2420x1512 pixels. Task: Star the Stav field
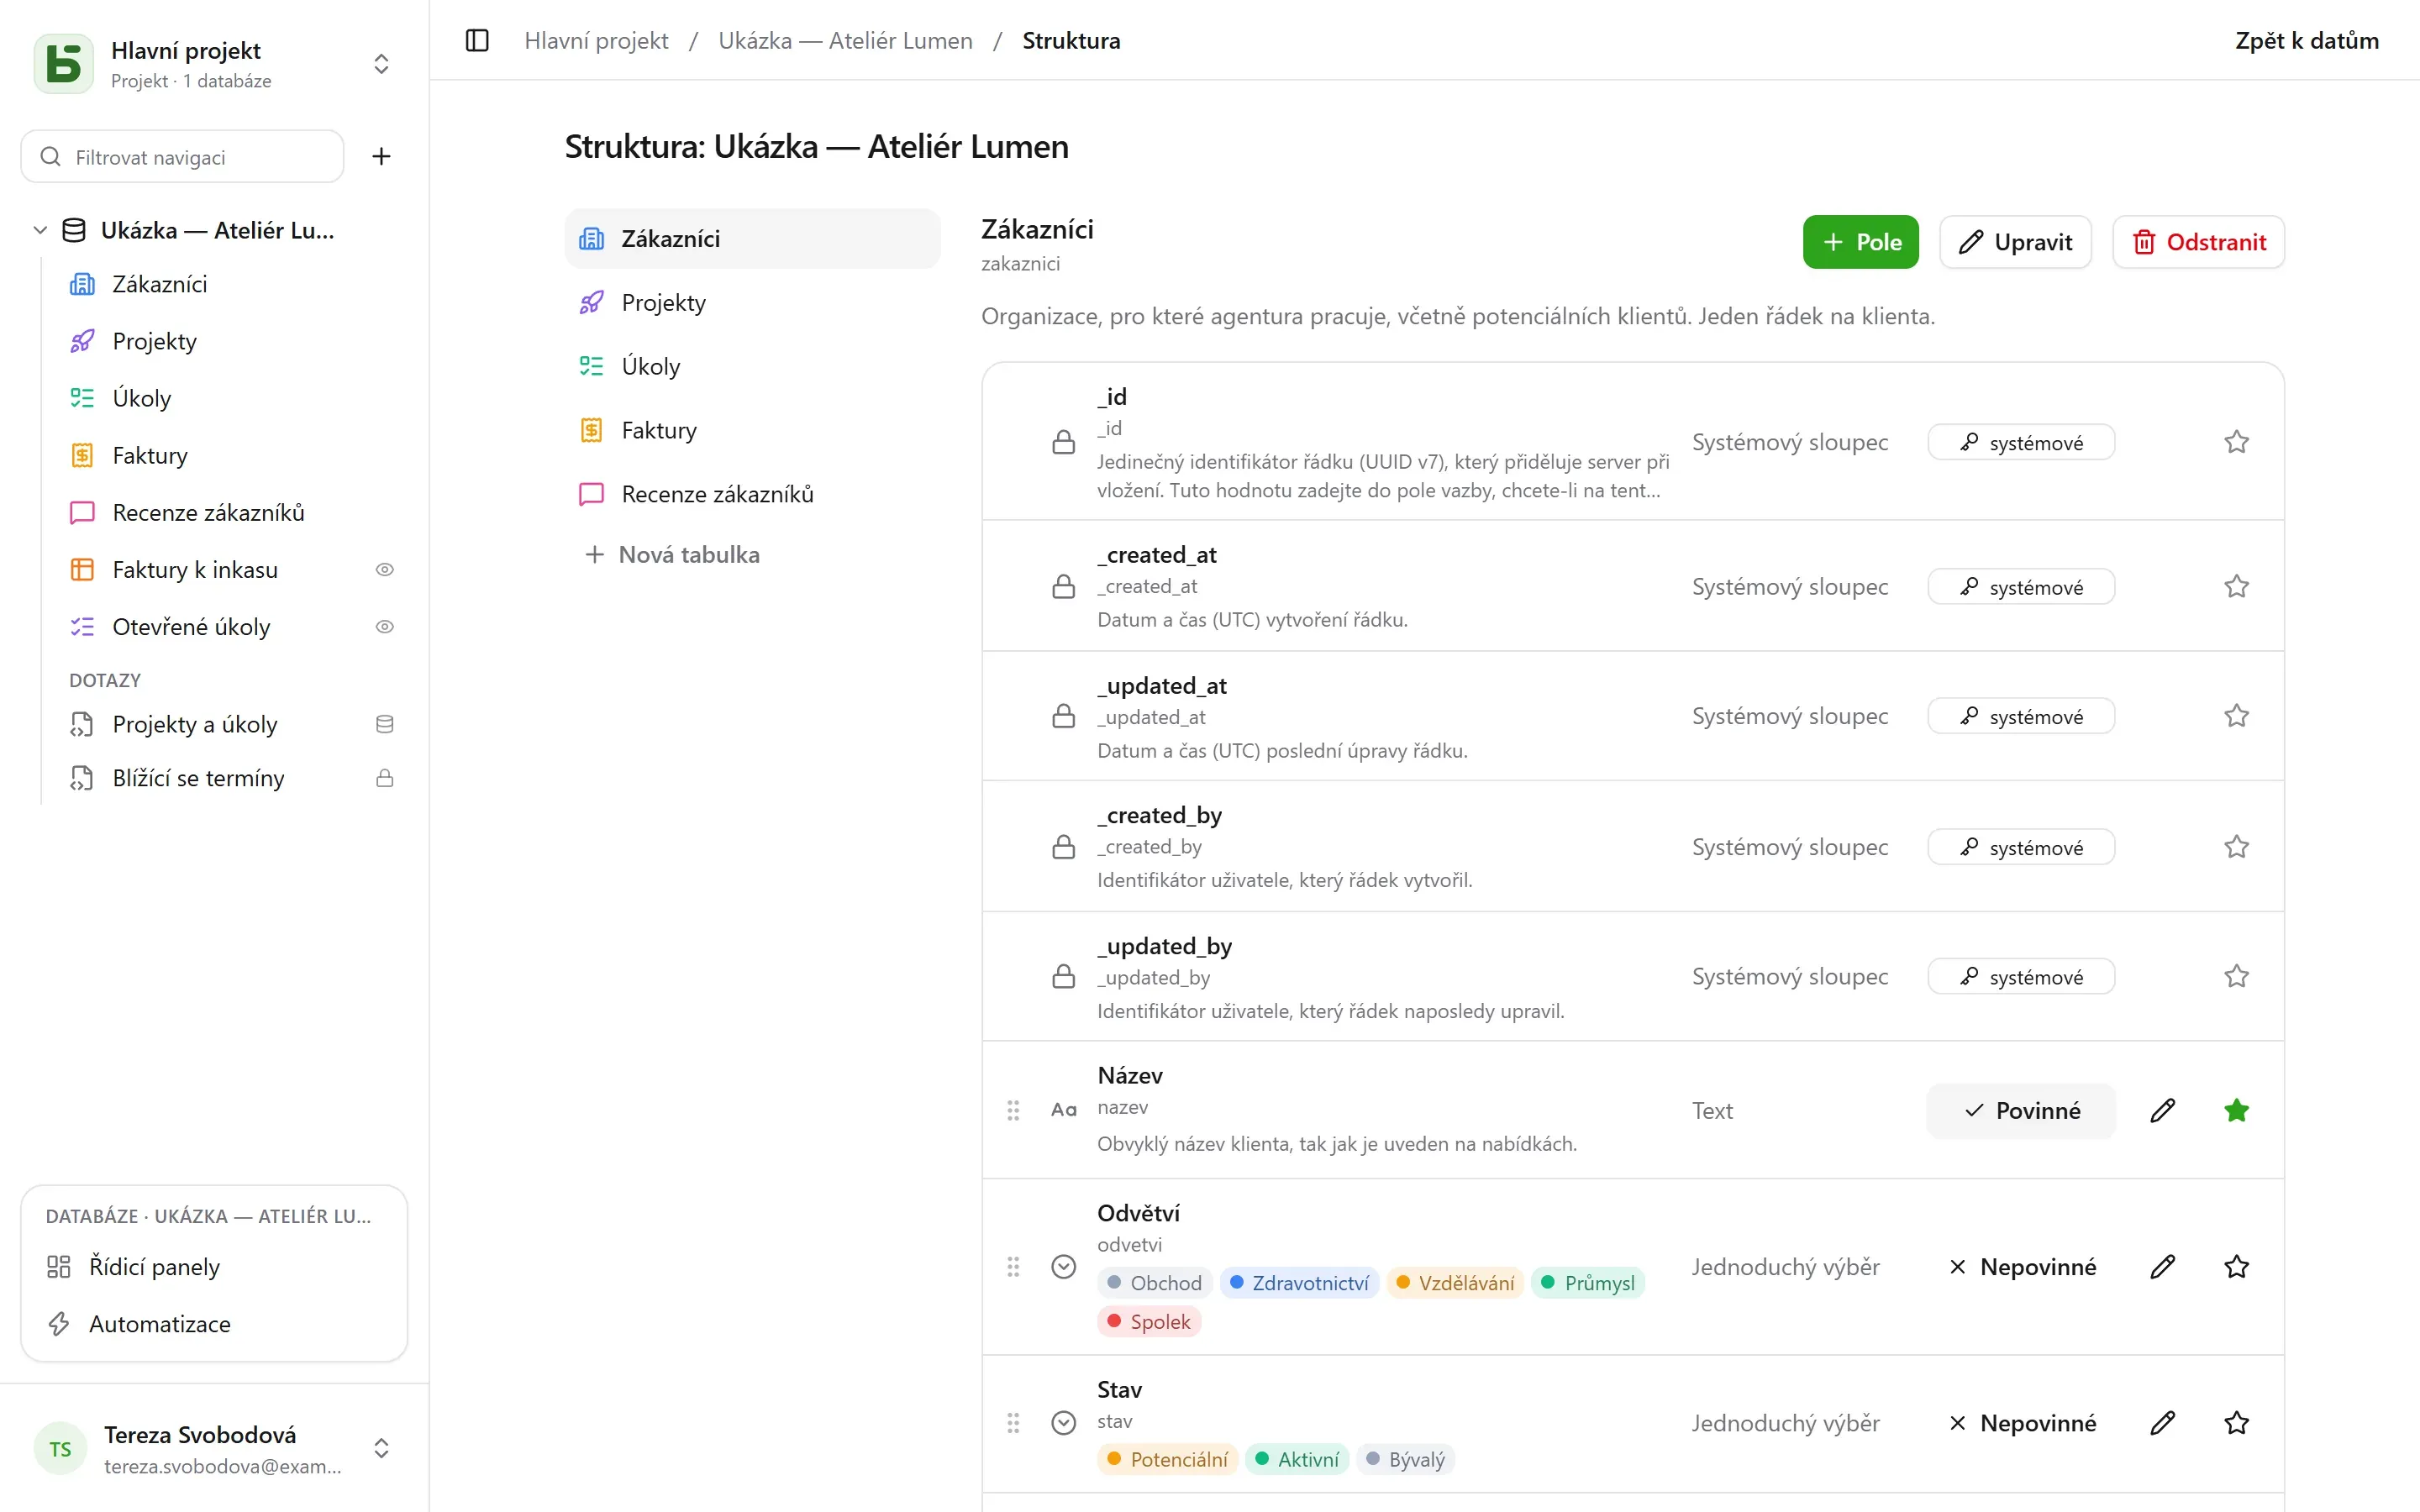click(2237, 1423)
